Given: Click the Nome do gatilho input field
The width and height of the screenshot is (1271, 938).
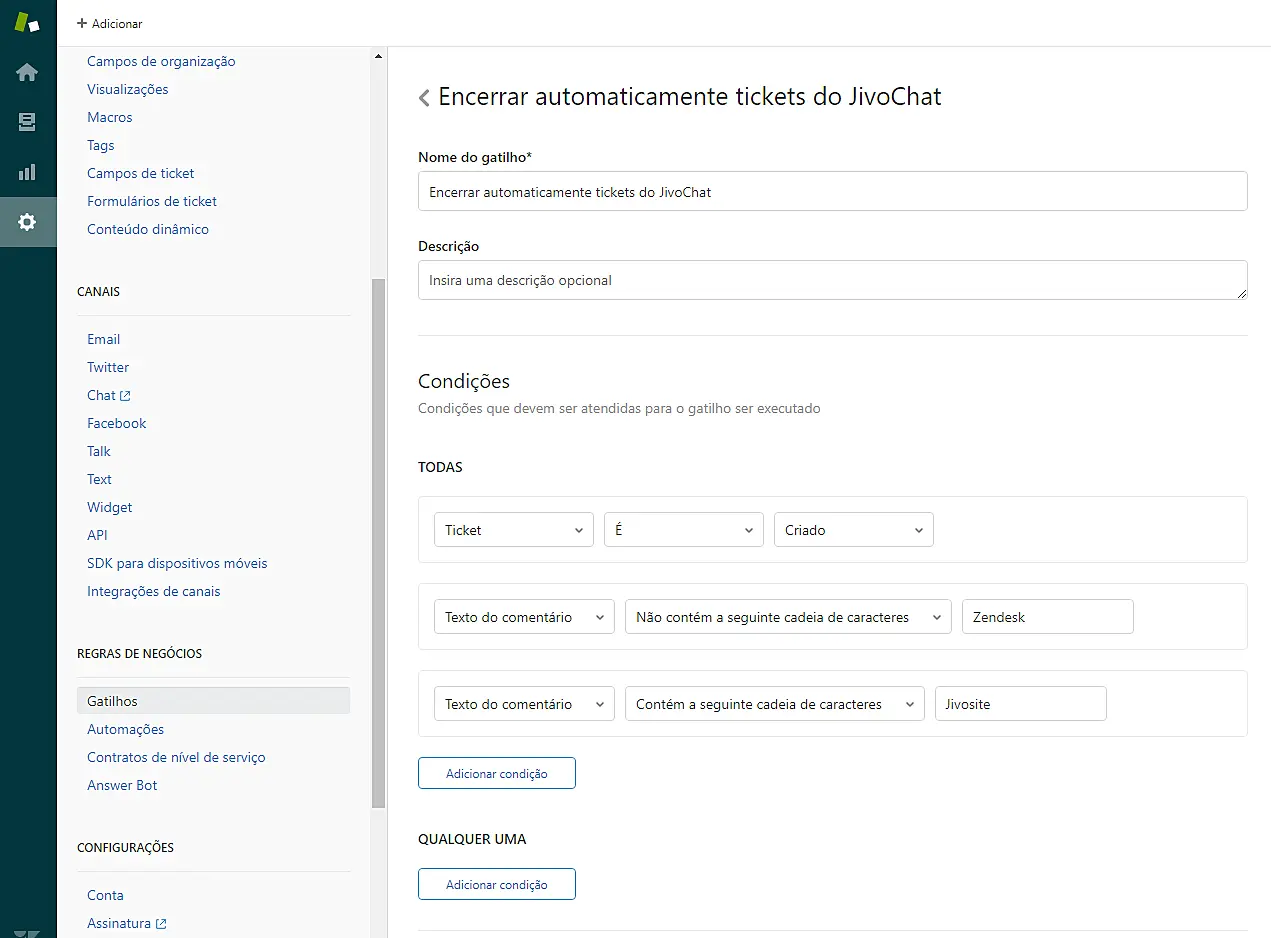Looking at the screenshot, I should point(832,191).
